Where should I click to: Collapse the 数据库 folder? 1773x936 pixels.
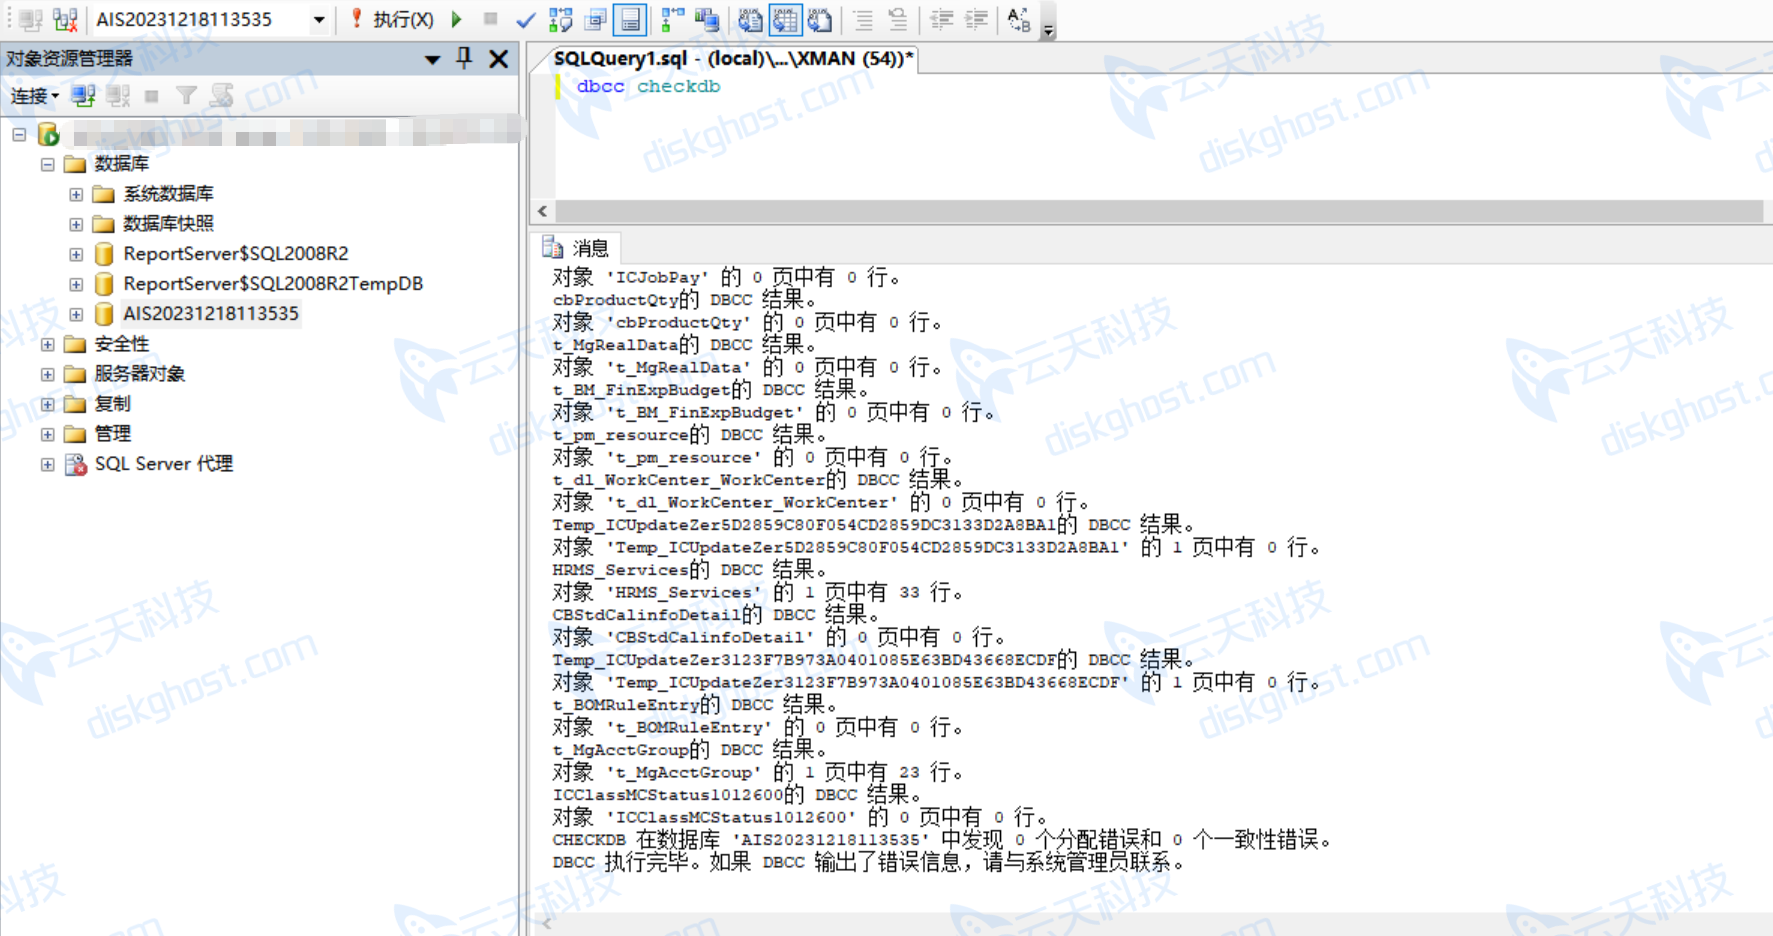47,164
